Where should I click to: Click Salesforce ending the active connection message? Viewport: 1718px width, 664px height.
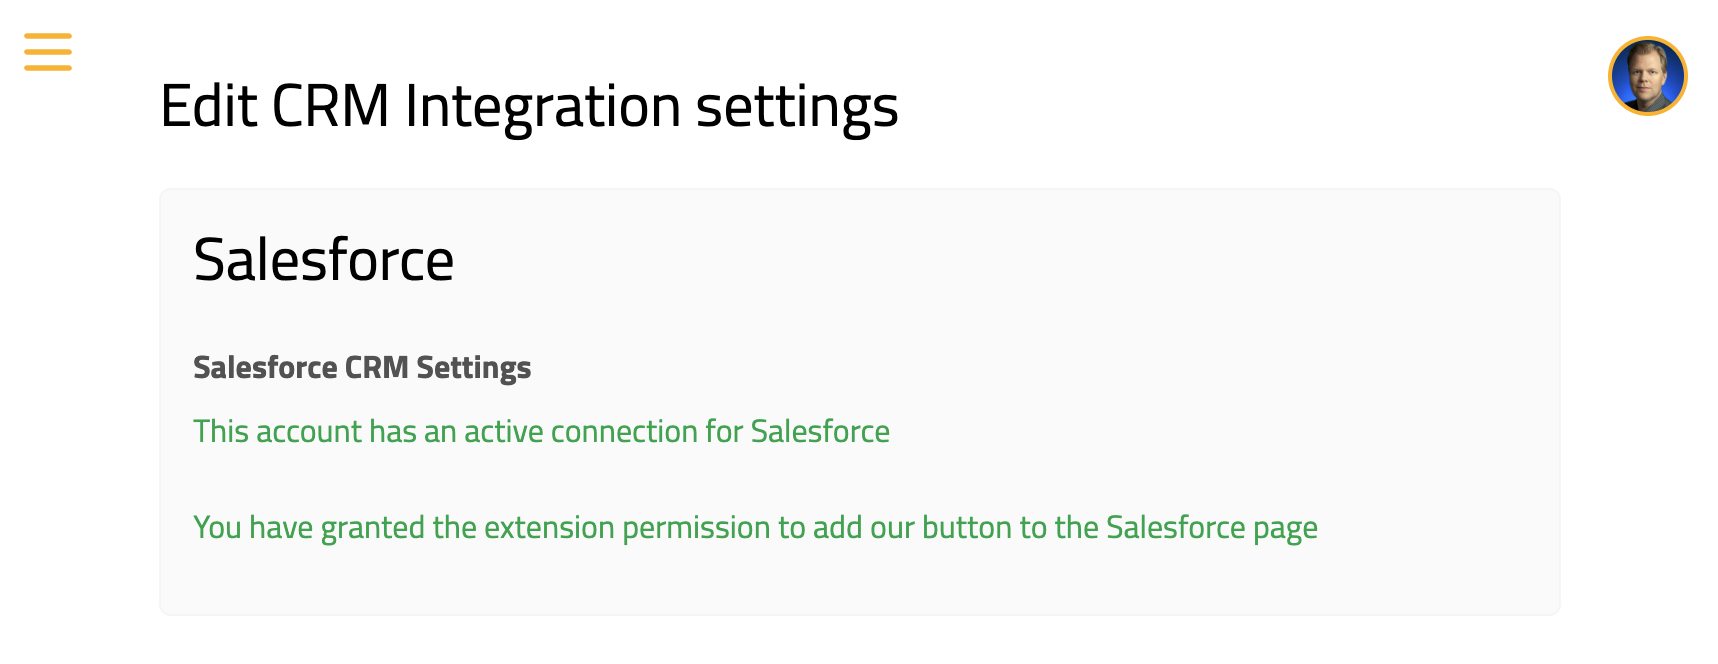(x=820, y=431)
